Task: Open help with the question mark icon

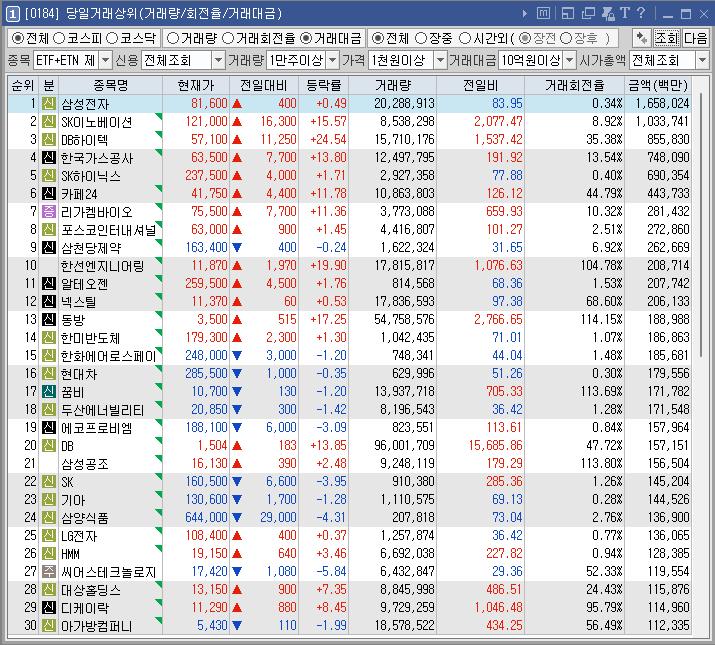Action: click(641, 13)
